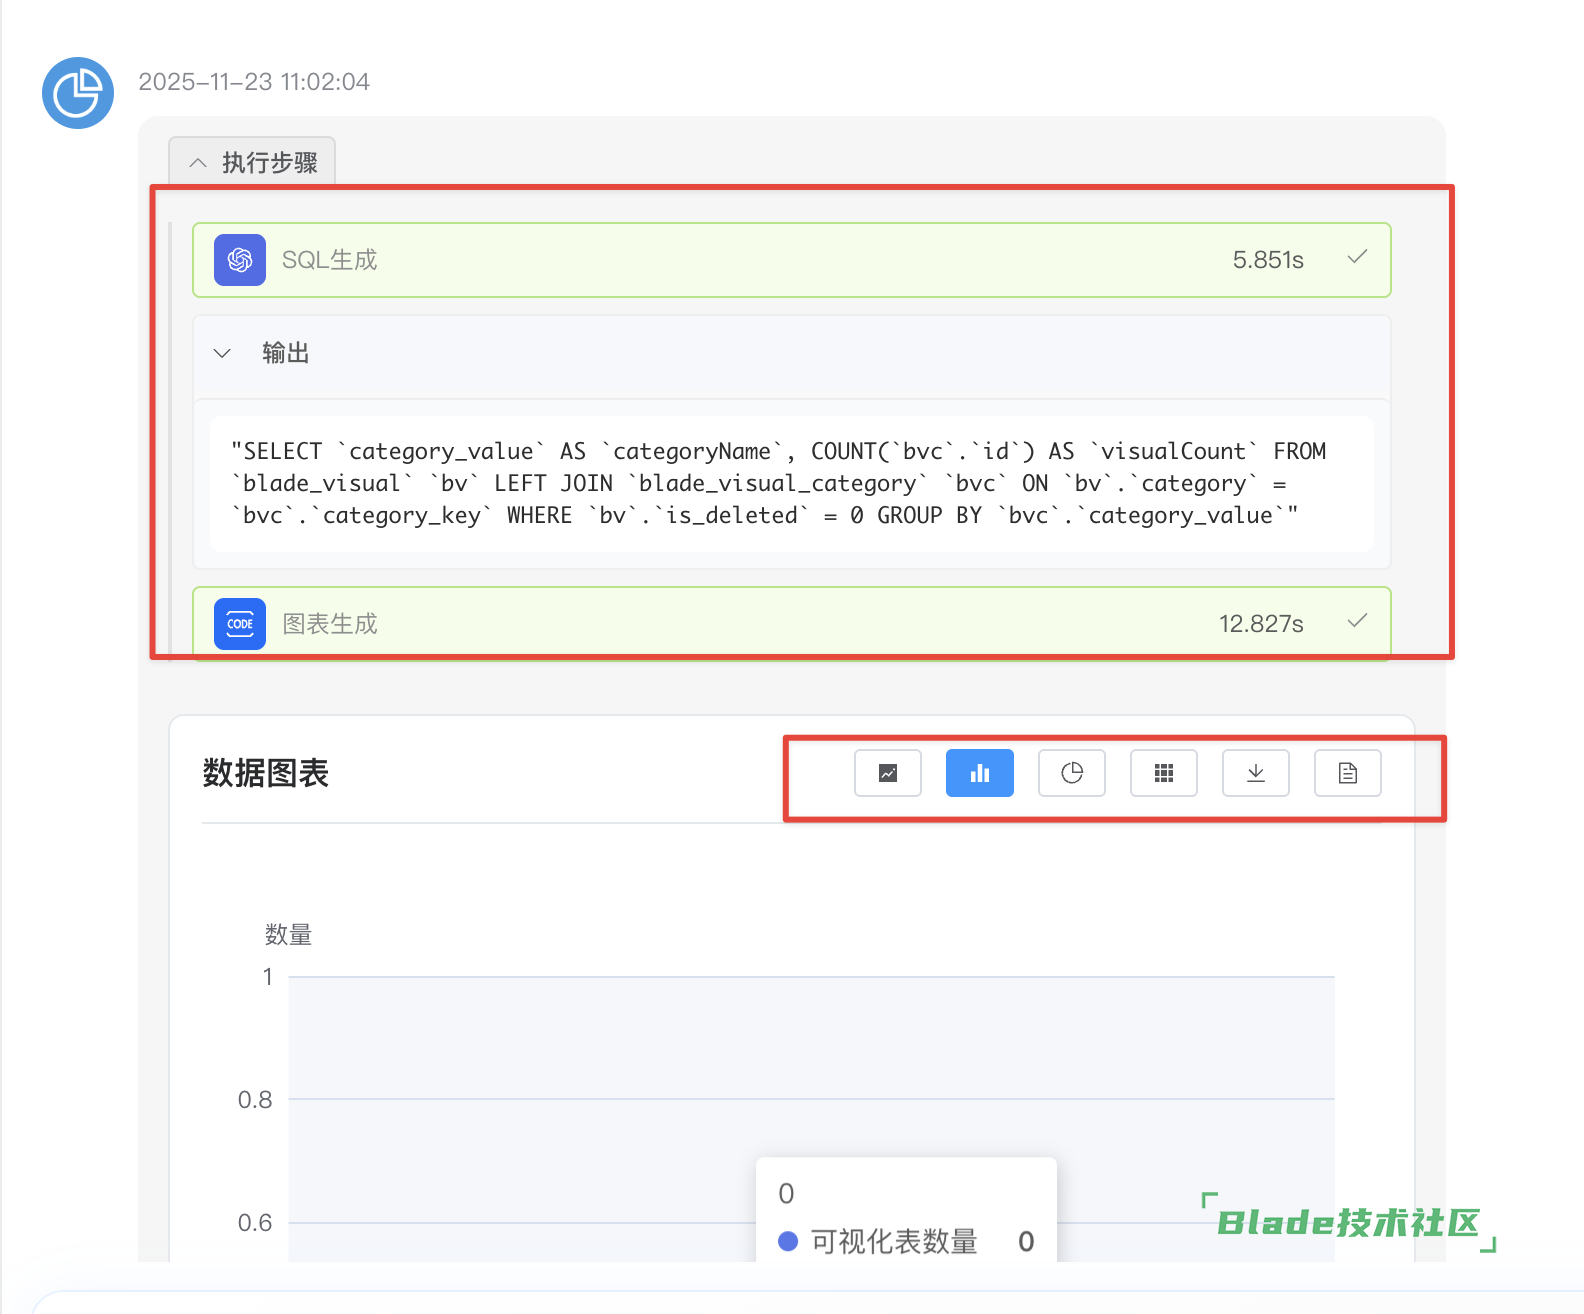Viewport: 1584px width, 1314px height.
Task: Click the SQL生成 step title
Action: 329,260
